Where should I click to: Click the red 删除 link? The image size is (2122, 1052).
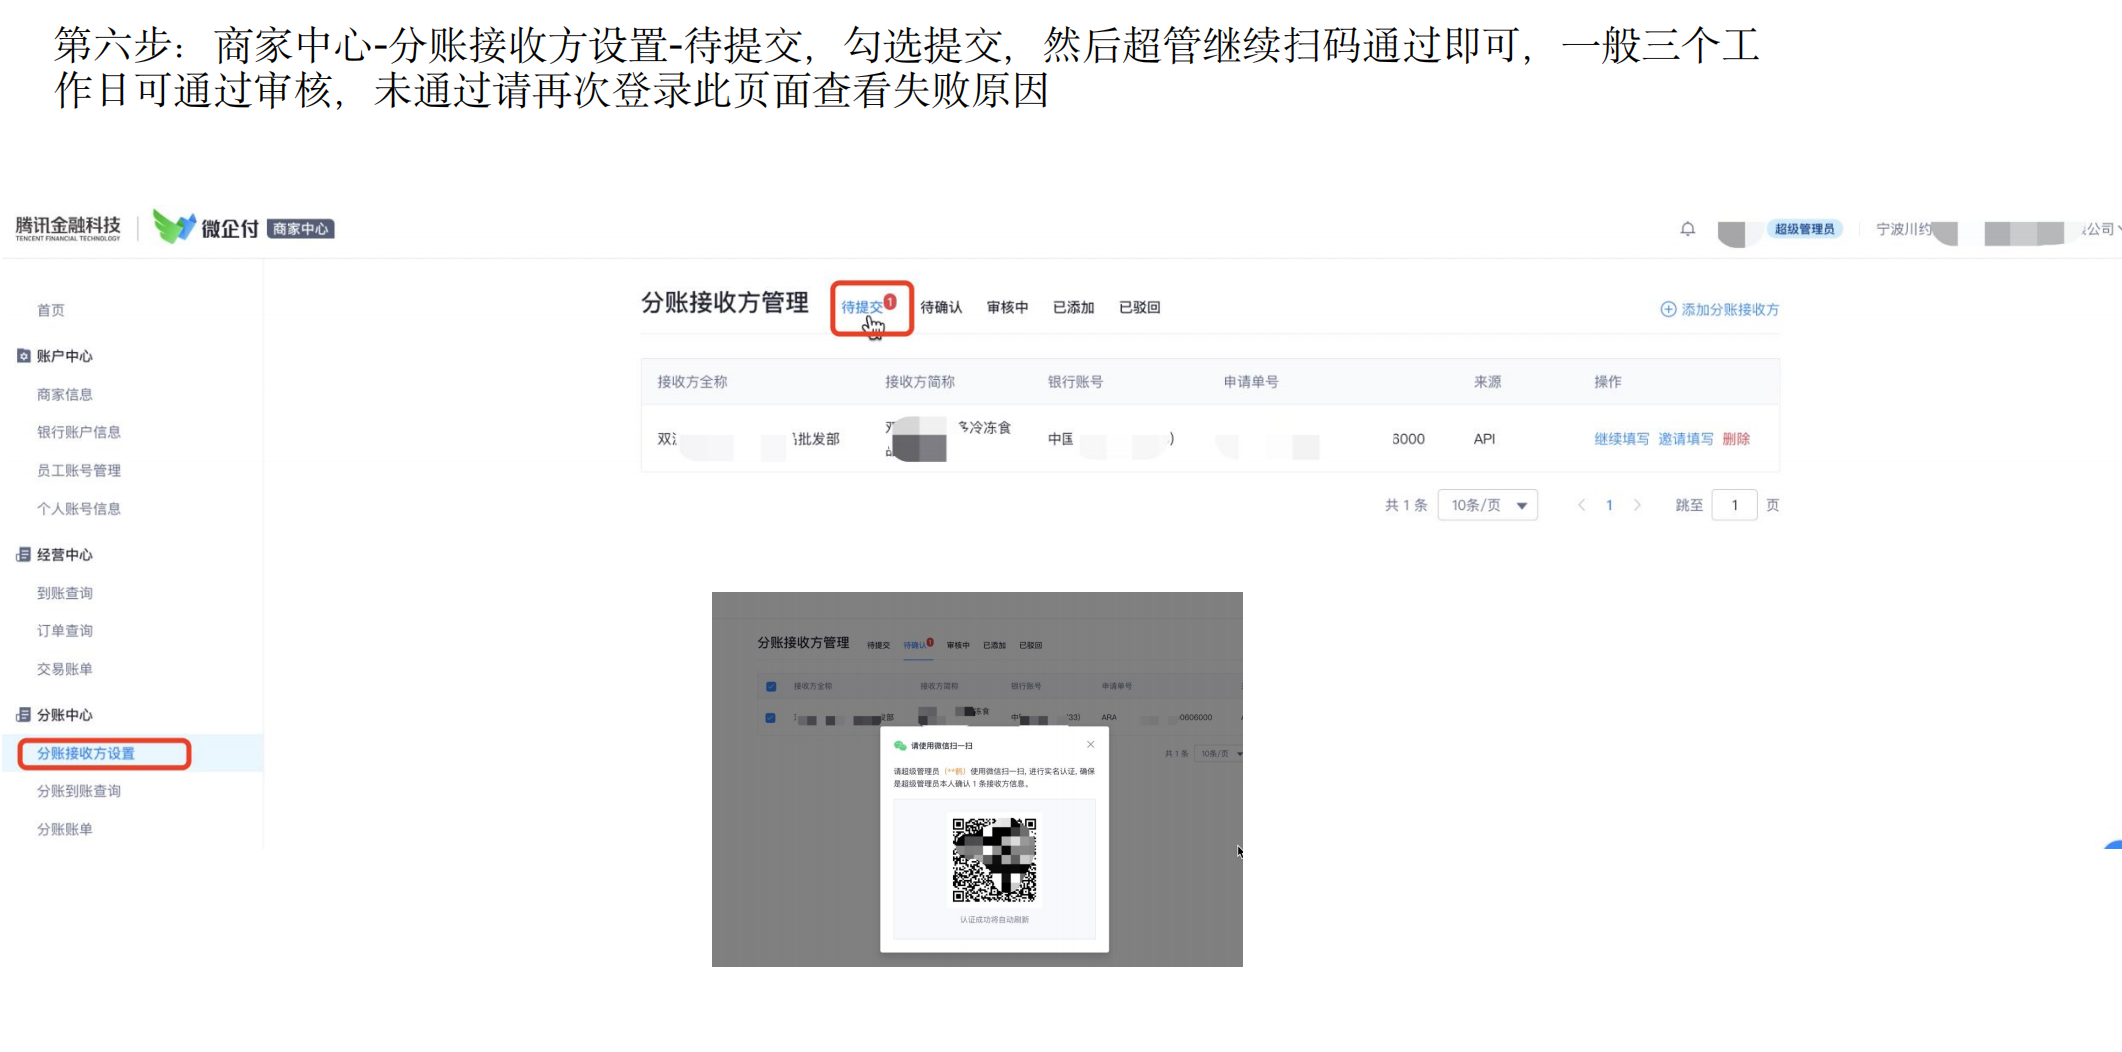1736,439
